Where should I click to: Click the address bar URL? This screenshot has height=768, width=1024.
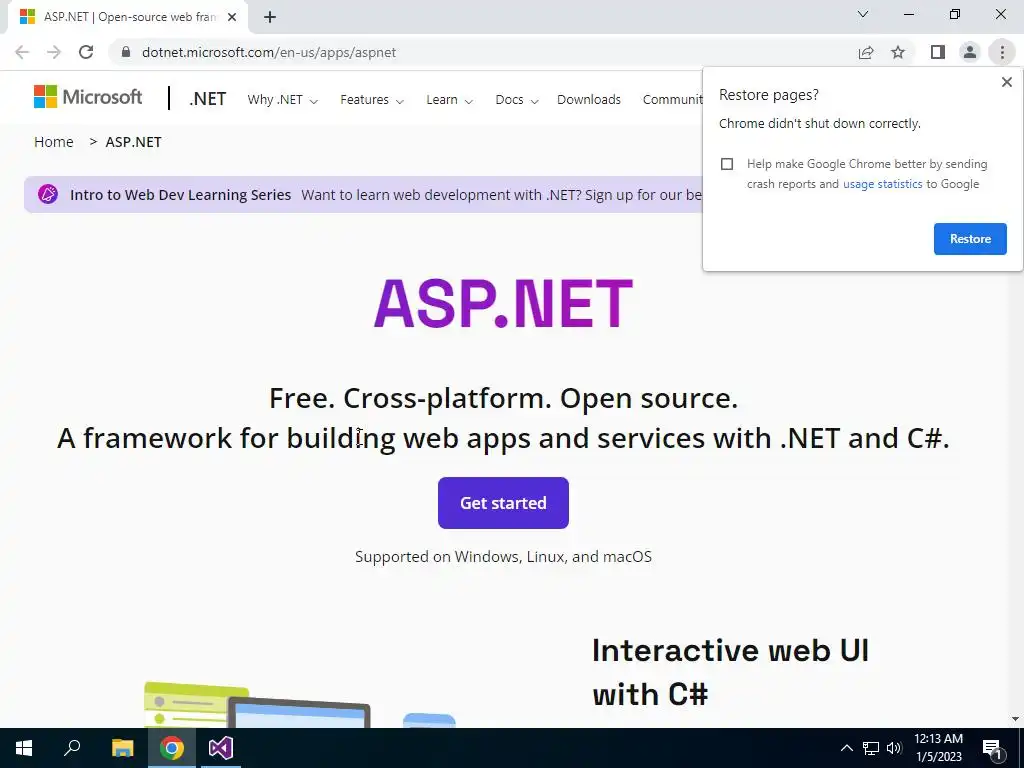[269, 52]
